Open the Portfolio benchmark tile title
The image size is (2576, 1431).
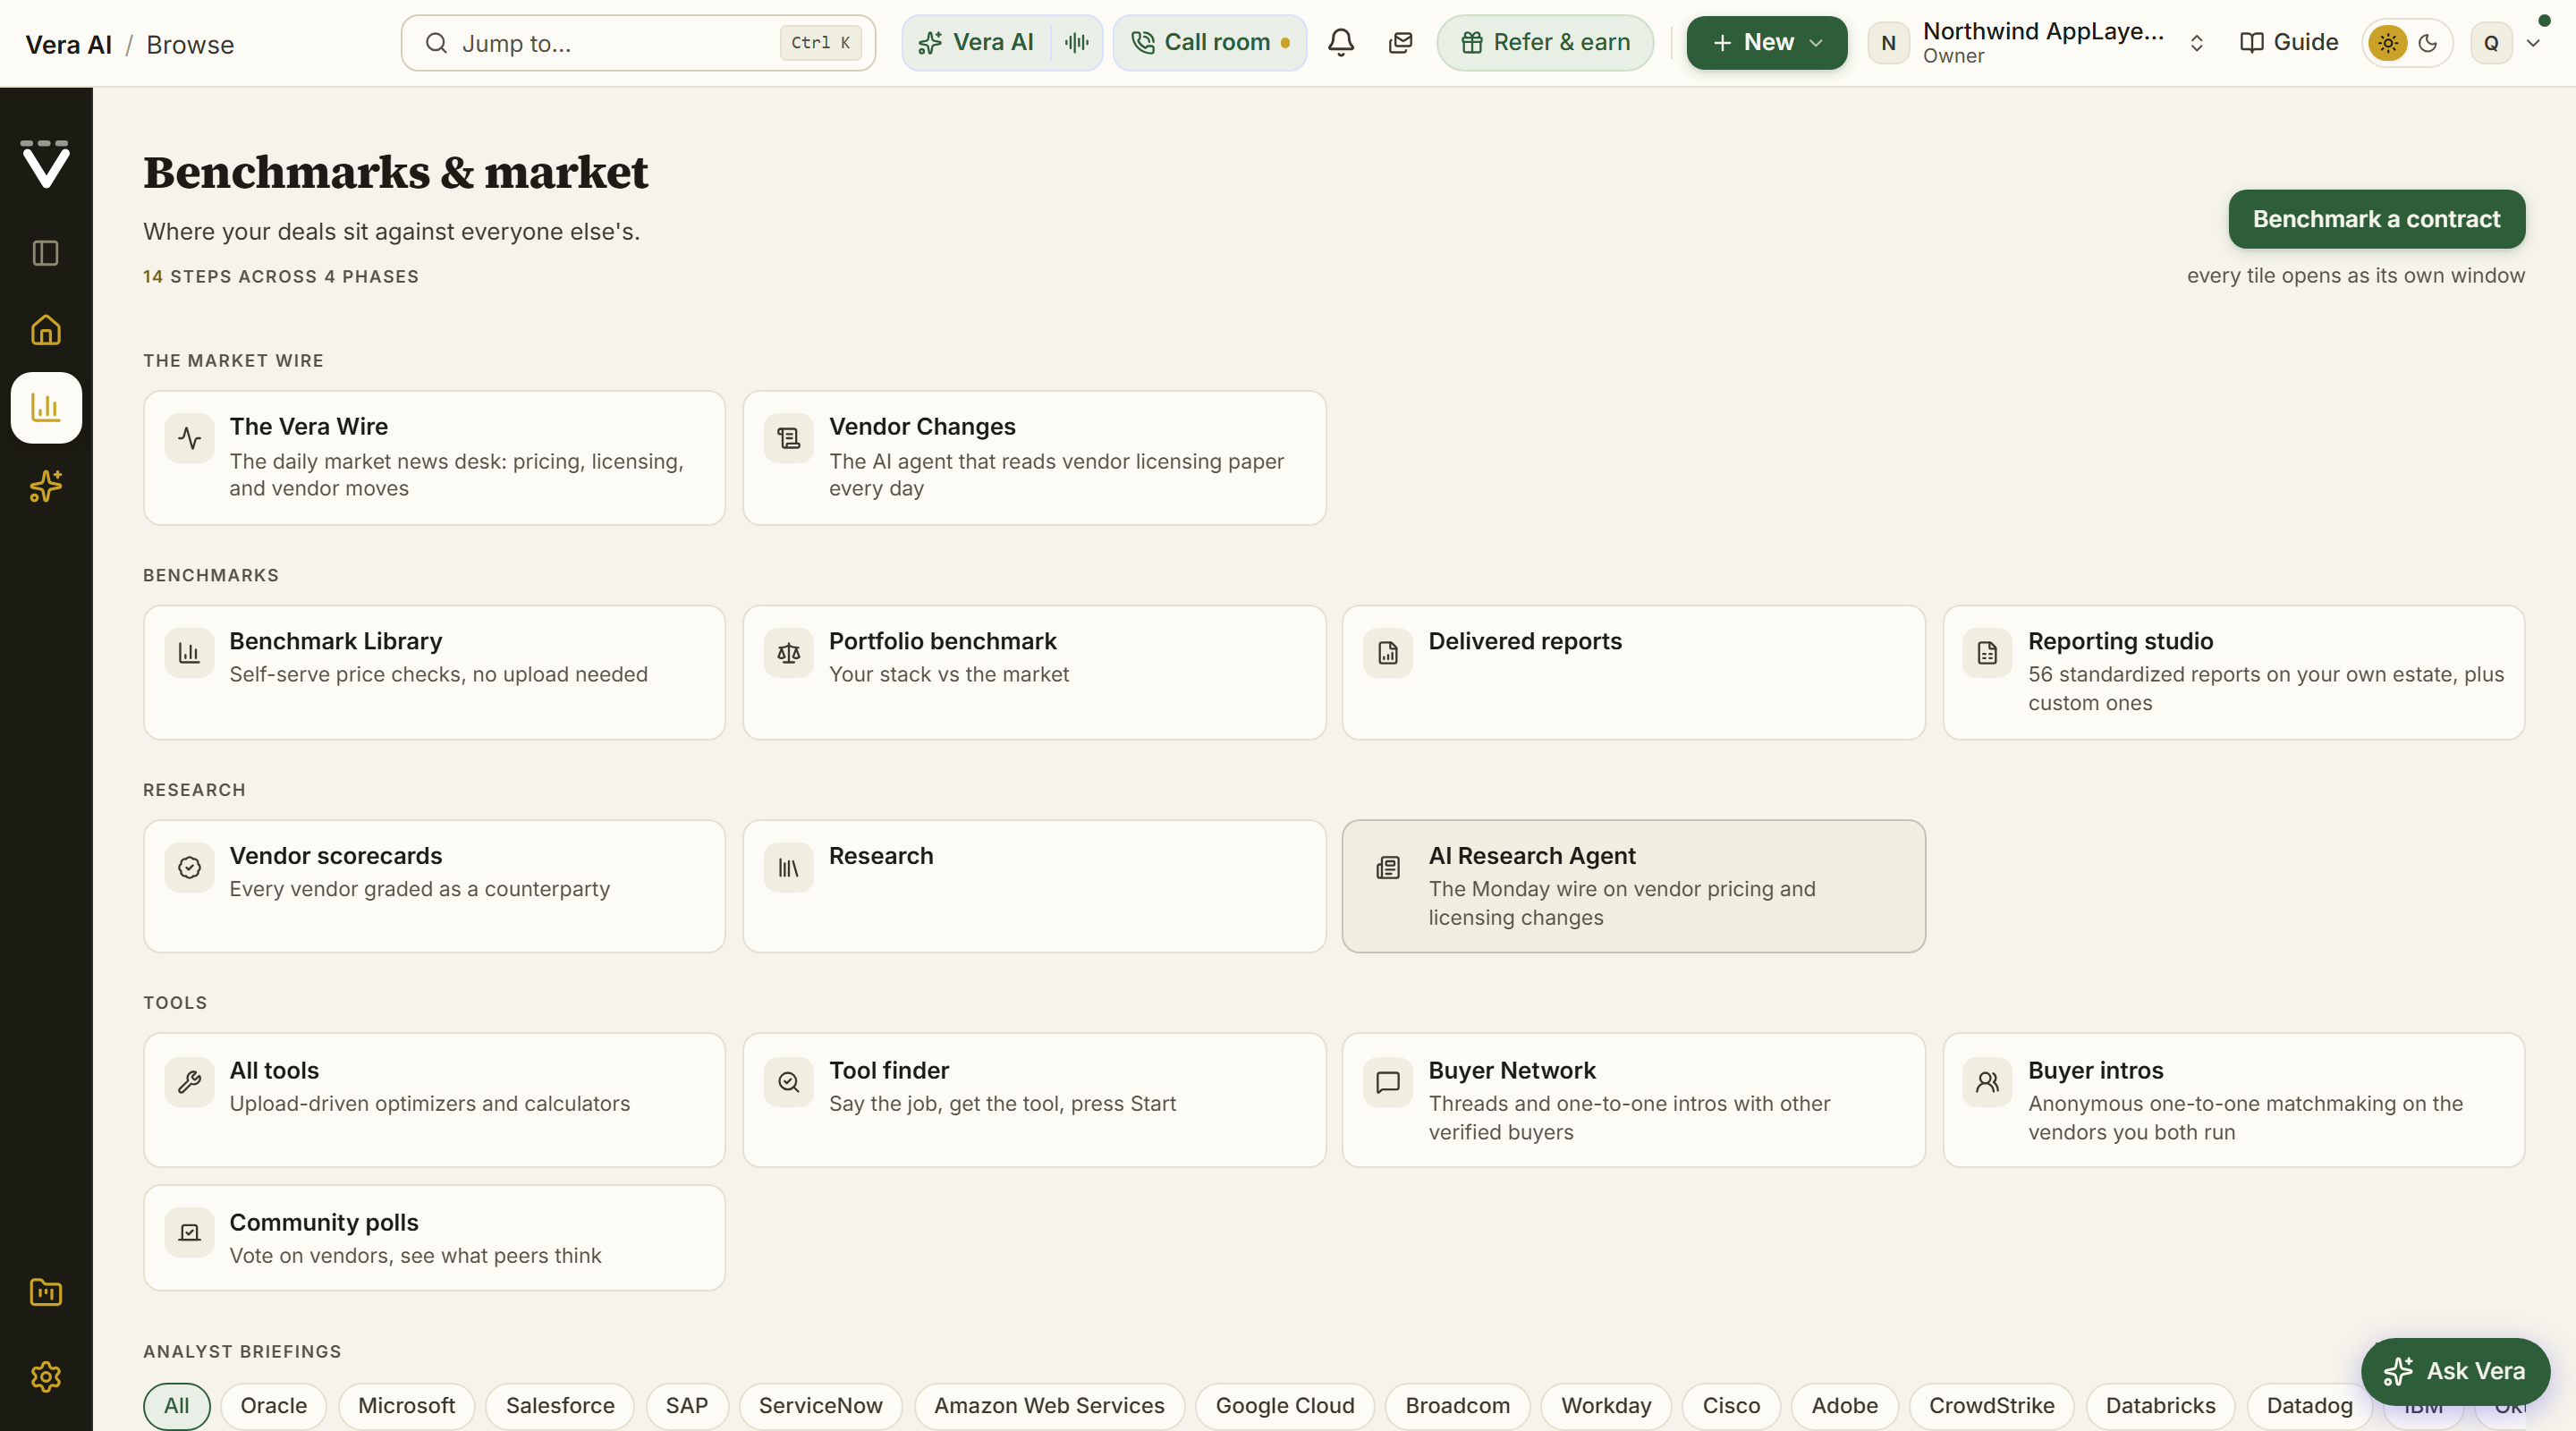click(942, 641)
